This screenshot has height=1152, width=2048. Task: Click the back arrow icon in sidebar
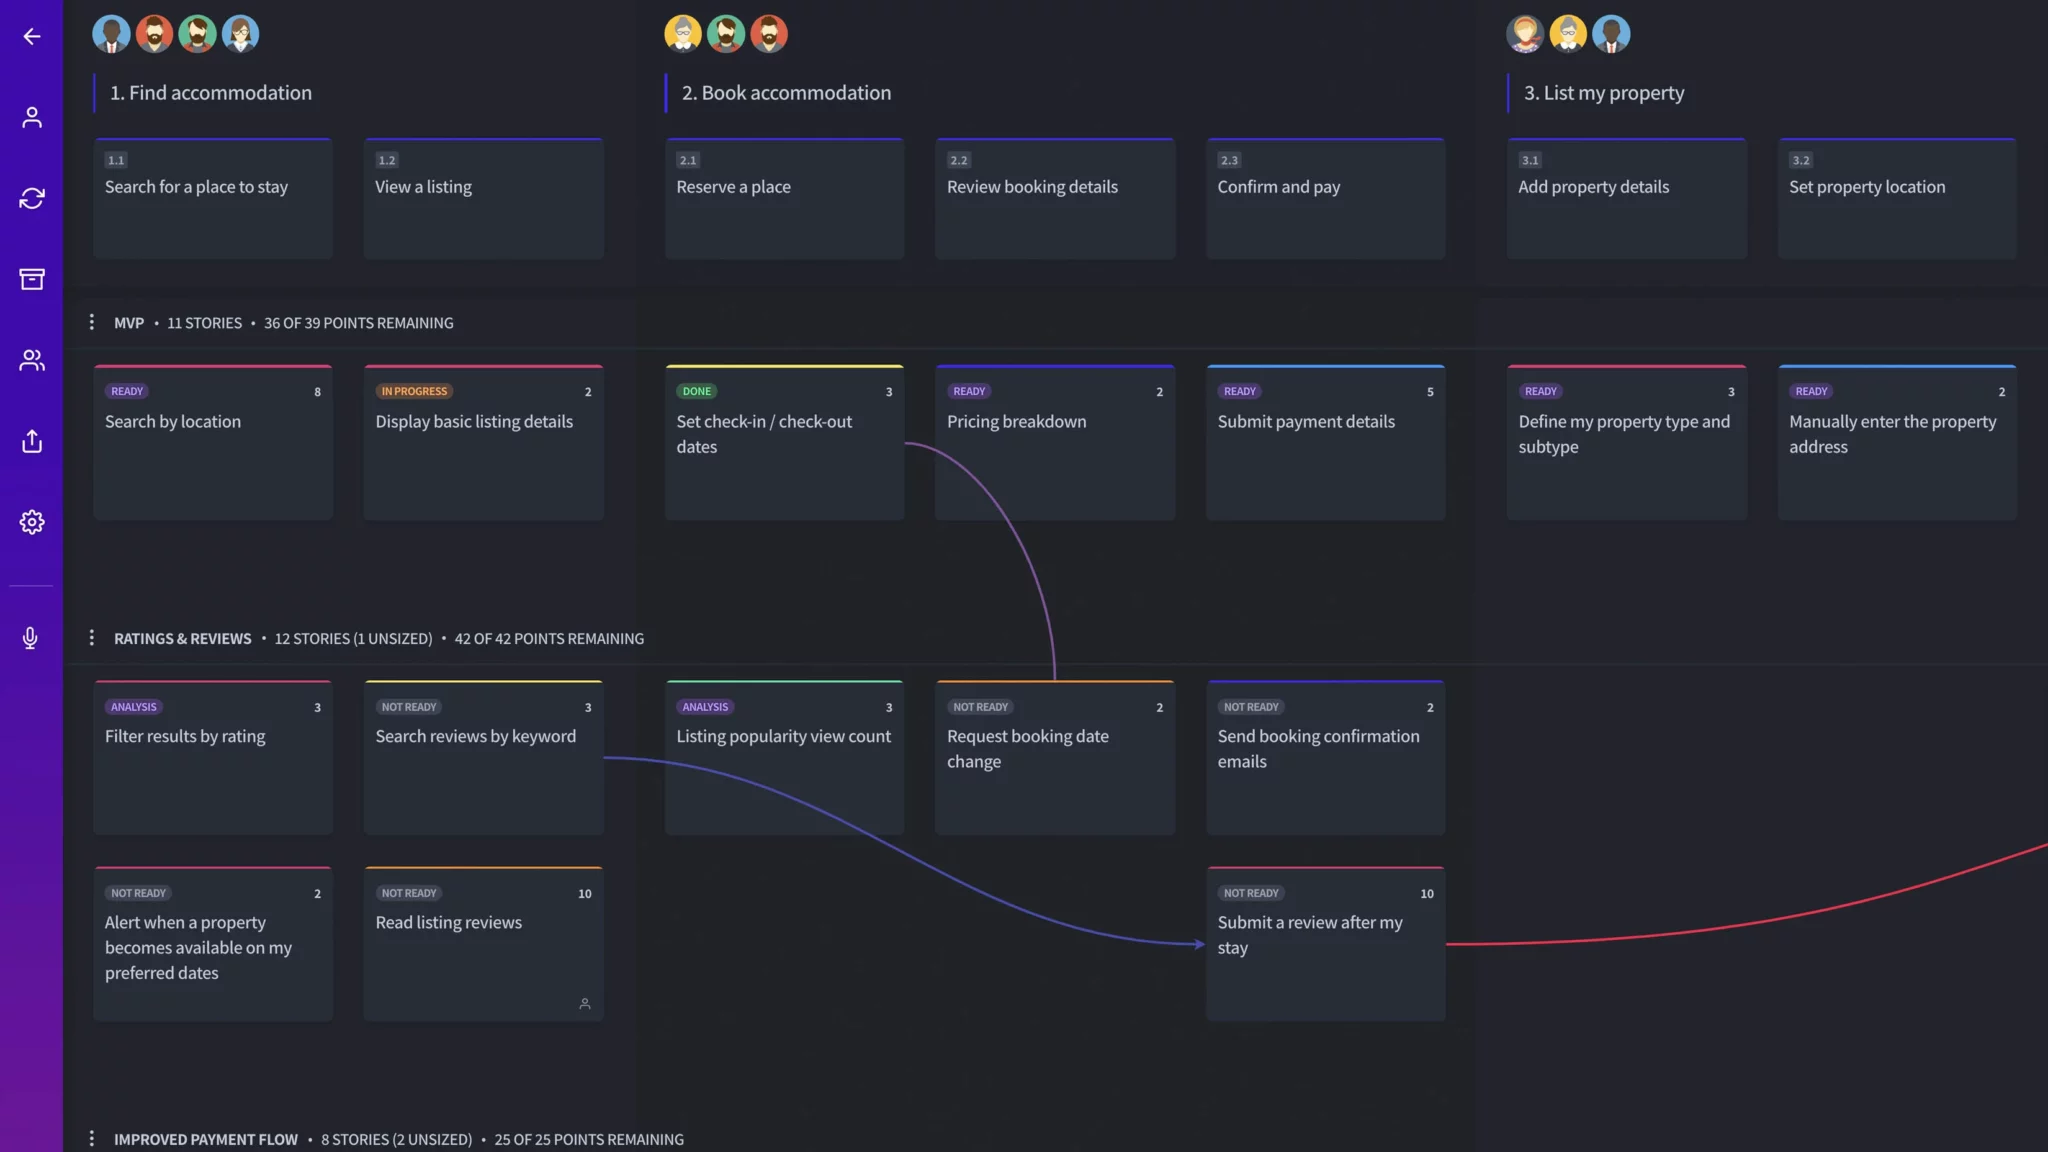(32, 36)
